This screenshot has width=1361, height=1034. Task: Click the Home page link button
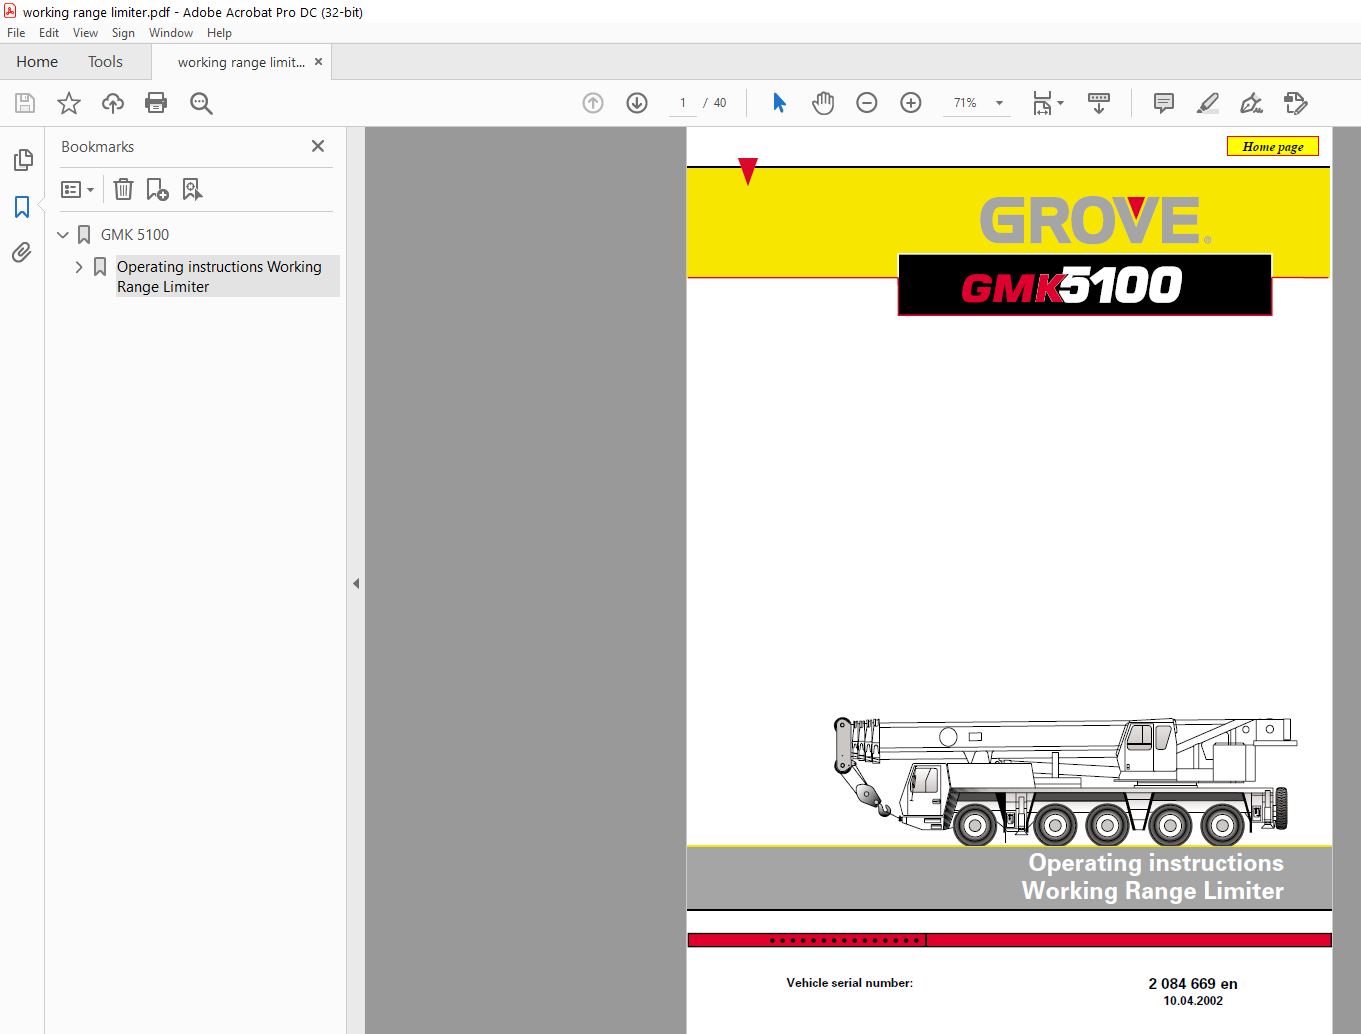click(x=1273, y=146)
